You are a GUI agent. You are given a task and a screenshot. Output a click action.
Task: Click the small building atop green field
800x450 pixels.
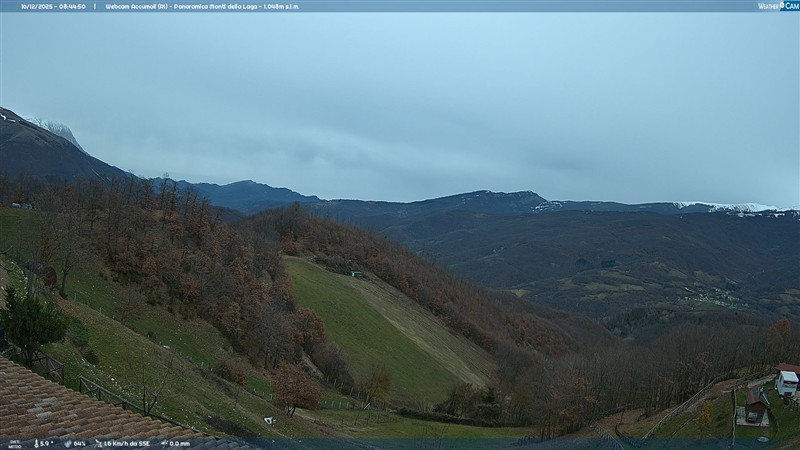pos(357,273)
